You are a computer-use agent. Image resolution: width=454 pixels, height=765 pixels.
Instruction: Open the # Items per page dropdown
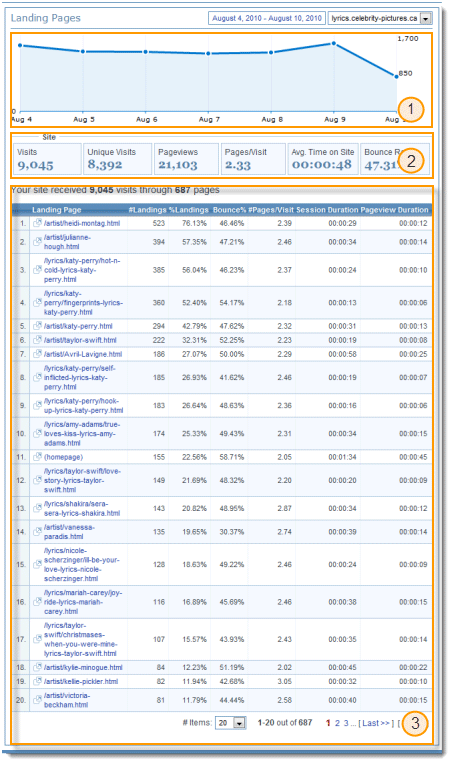[231, 723]
